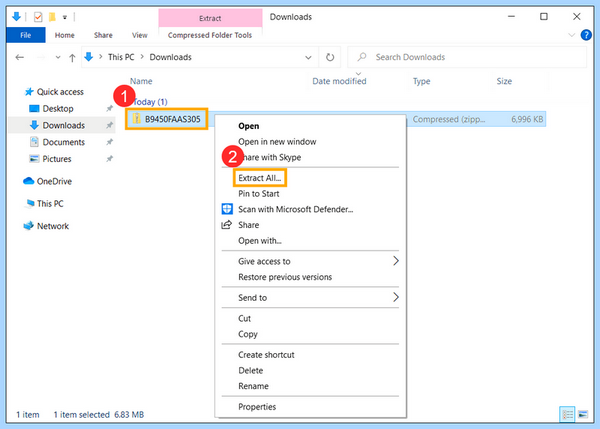The width and height of the screenshot is (600, 429).
Task: Switch to the View ribbon tab
Action: [x=140, y=35]
